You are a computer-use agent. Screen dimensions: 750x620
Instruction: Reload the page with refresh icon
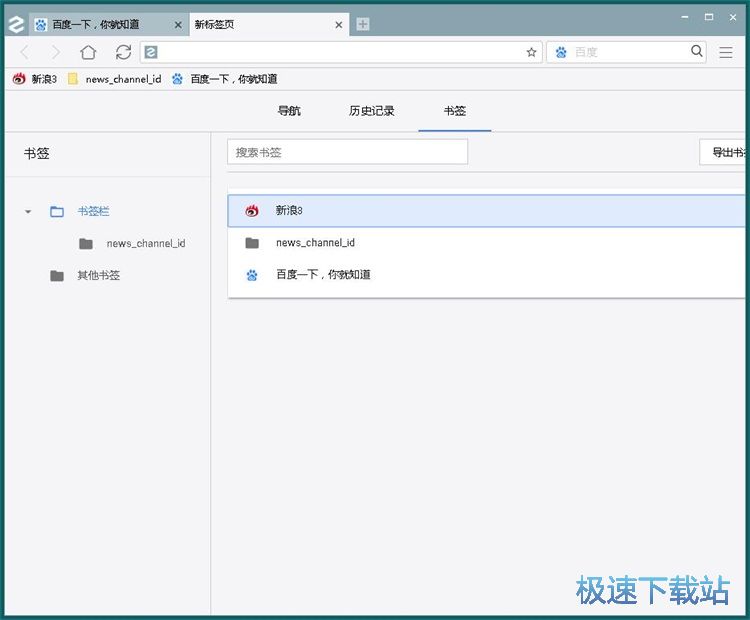pos(123,52)
